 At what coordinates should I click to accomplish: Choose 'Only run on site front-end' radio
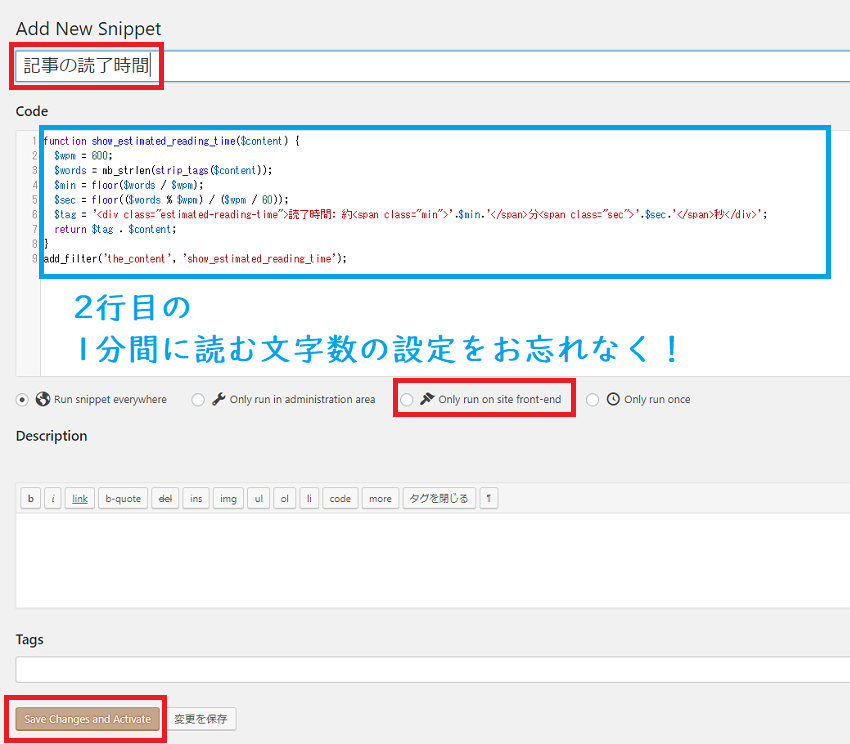click(x=406, y=399)
